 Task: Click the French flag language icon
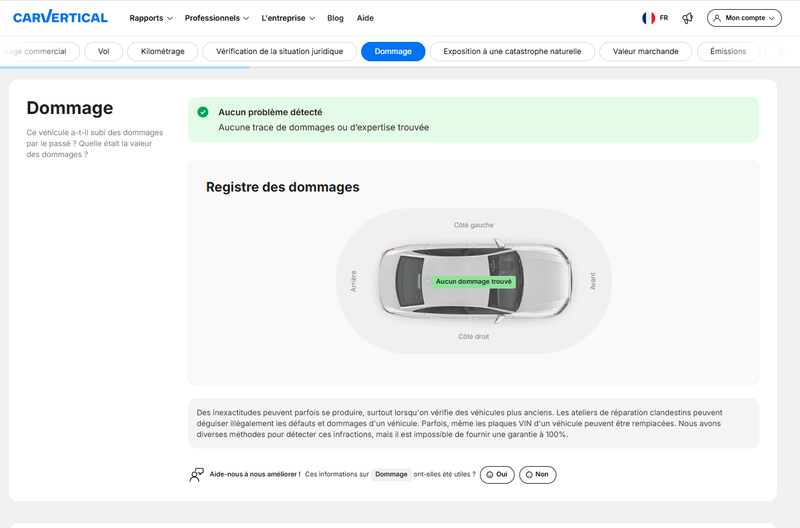coord(648,18)
